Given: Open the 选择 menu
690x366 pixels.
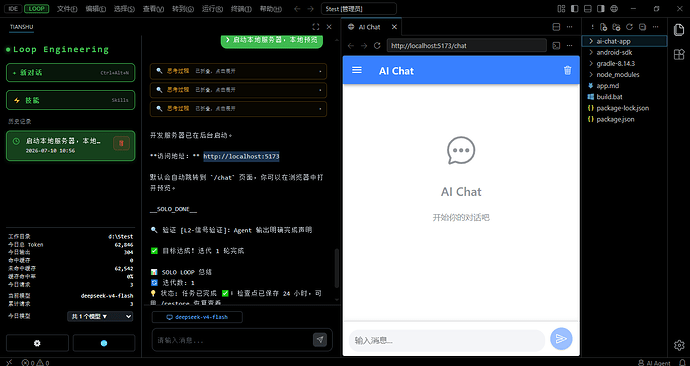Looking at the screenshot, I should tap(124, 9).
